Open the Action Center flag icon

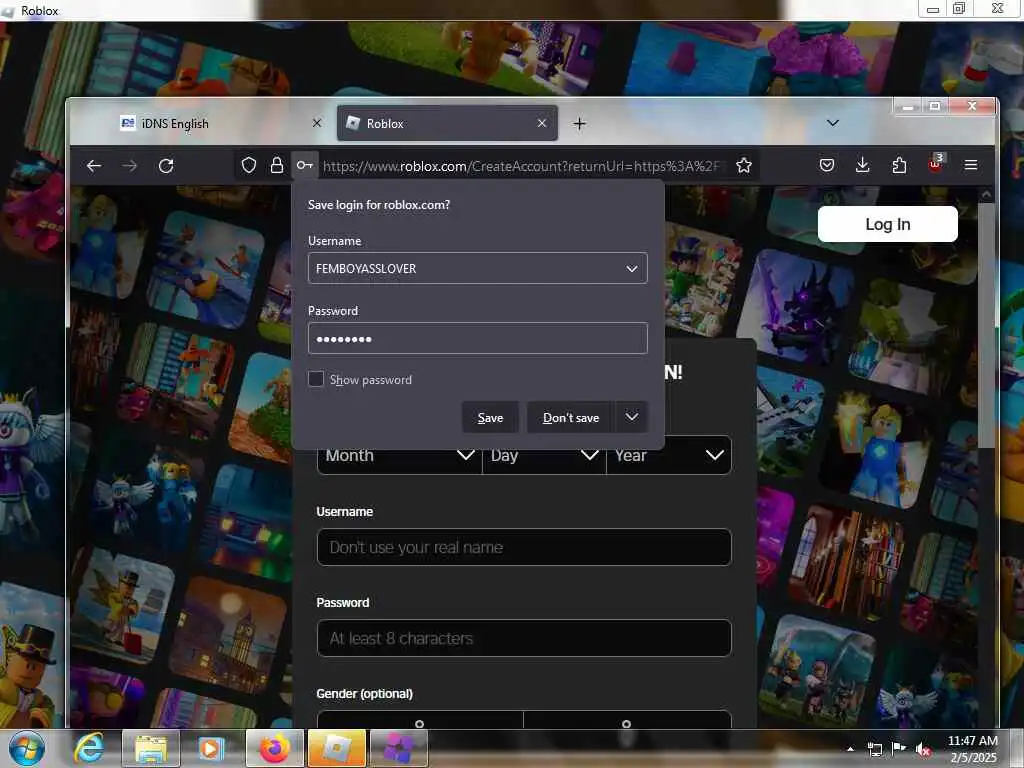click(899, 748)
